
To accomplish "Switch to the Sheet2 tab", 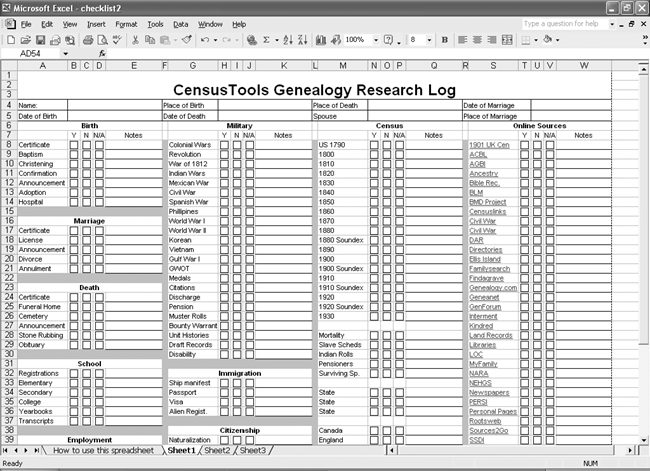I will (x=217, y=450).
